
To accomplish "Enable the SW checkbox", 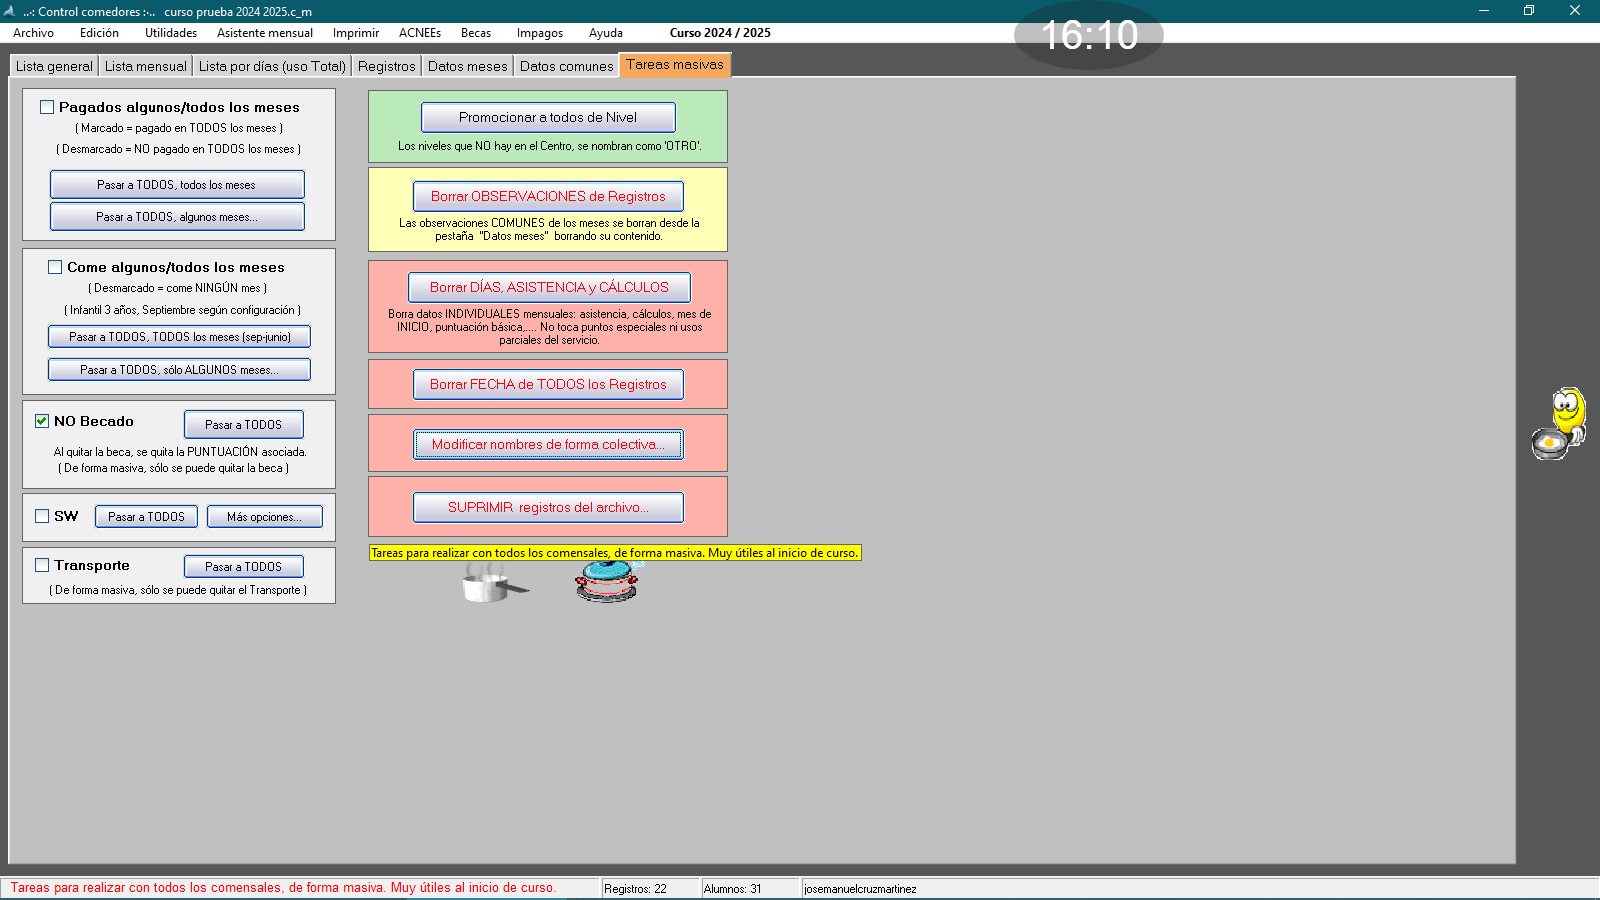I will point(42,516).
